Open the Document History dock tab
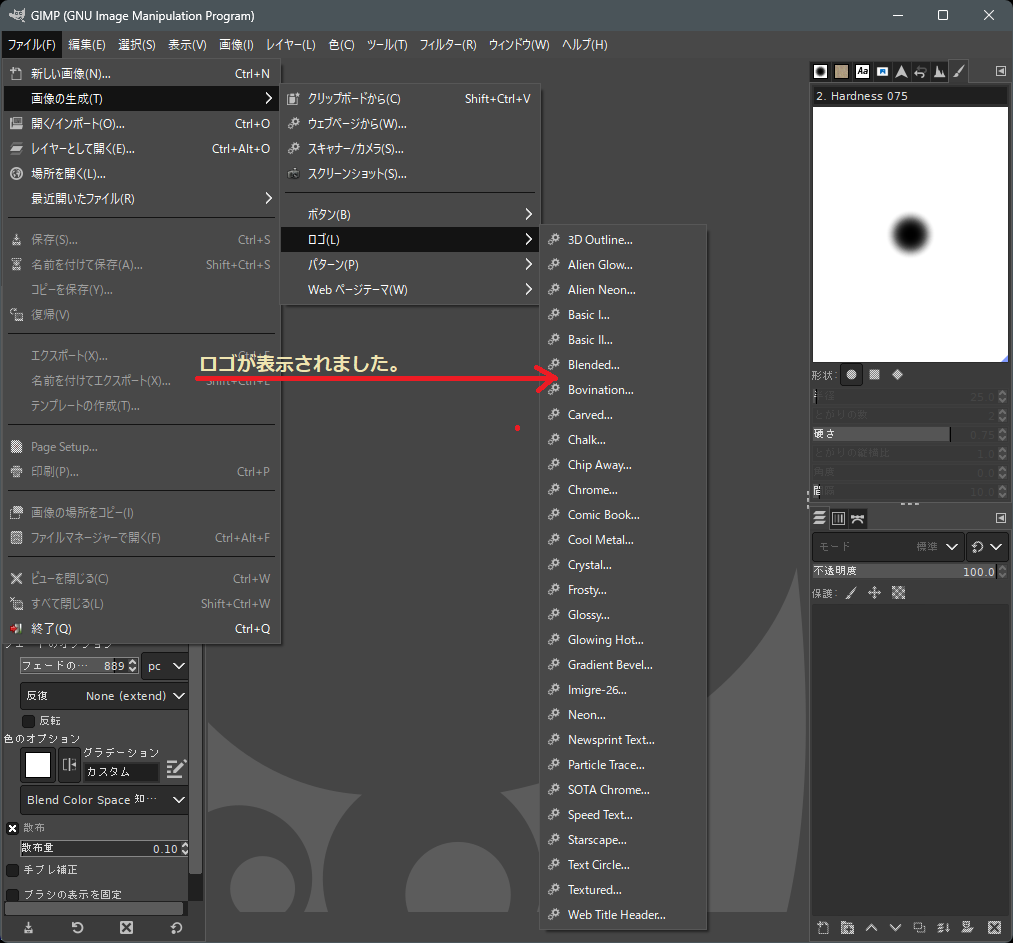 point(882,71)
